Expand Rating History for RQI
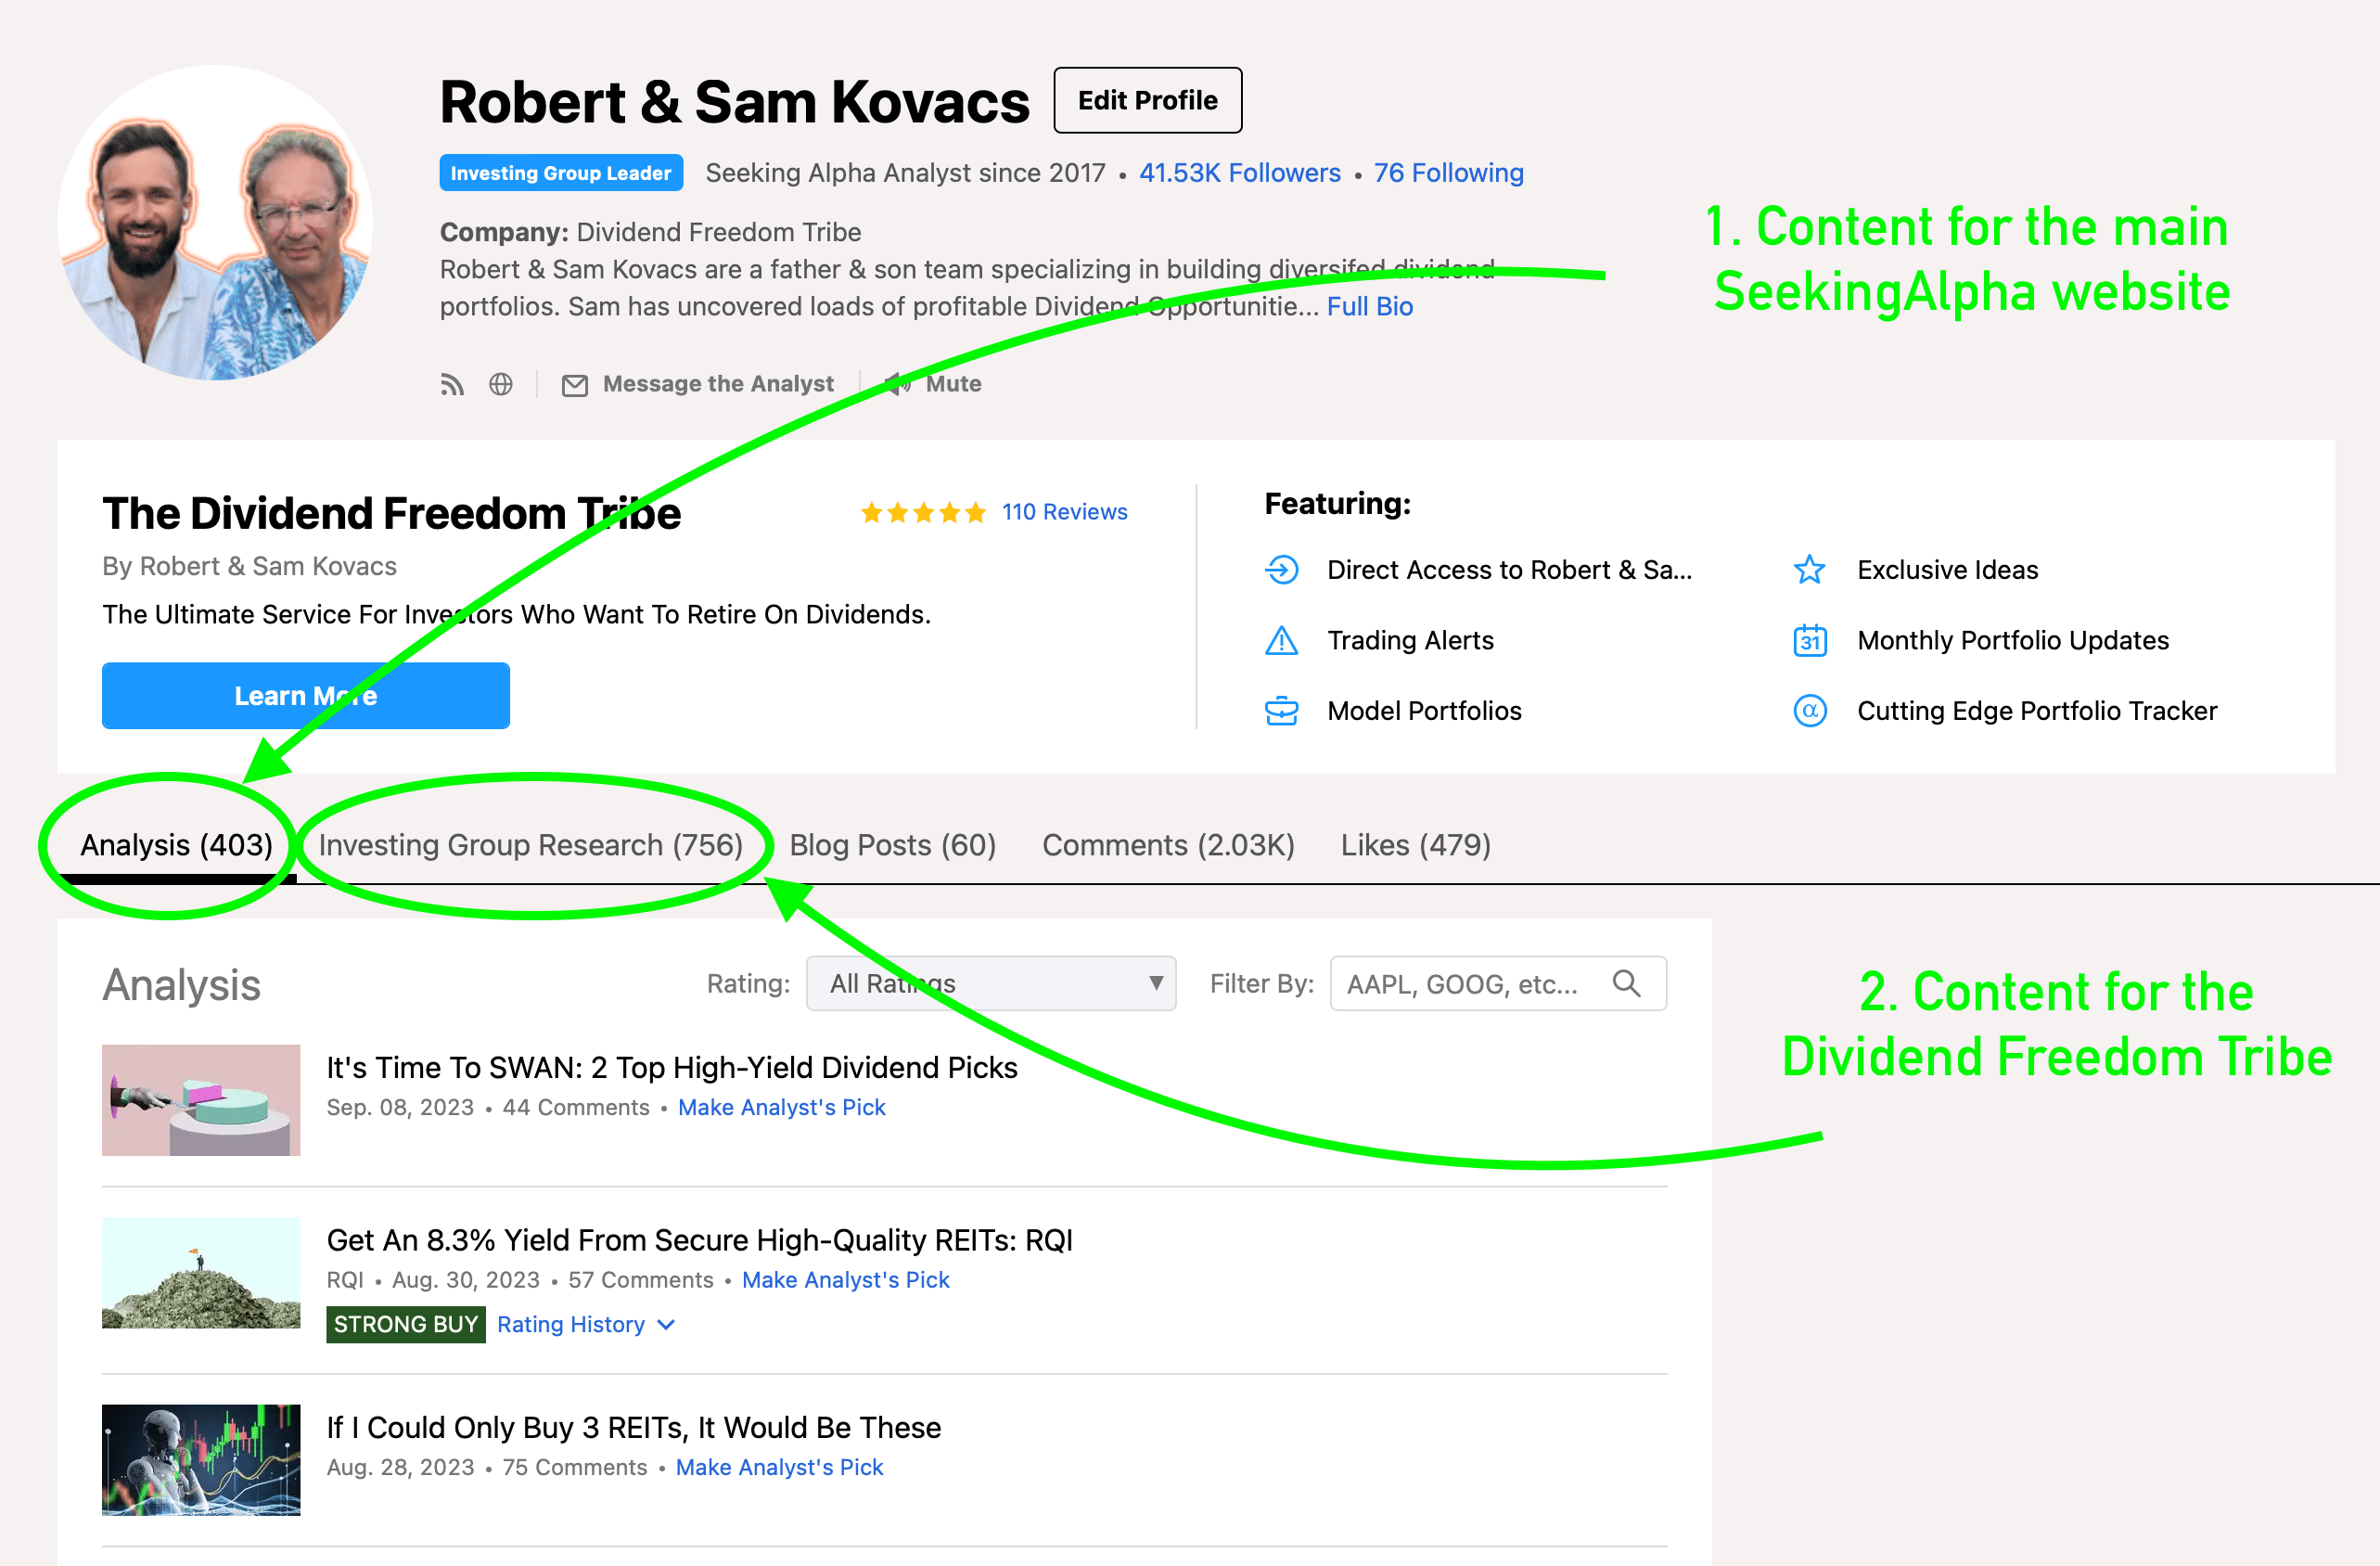 click(585, 1324)
